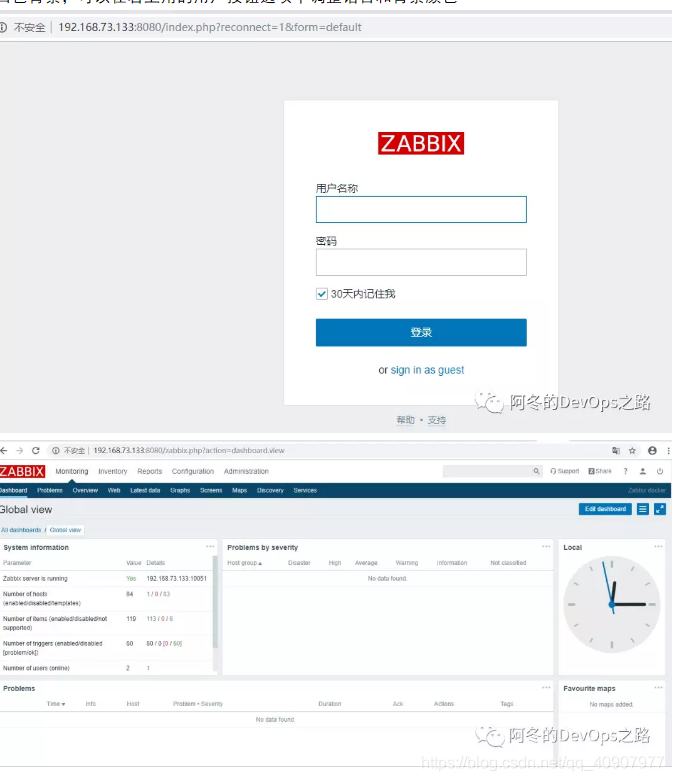Open the user profile icon in Zabbix header
This screenshot has height=781, width=674.
643,471
